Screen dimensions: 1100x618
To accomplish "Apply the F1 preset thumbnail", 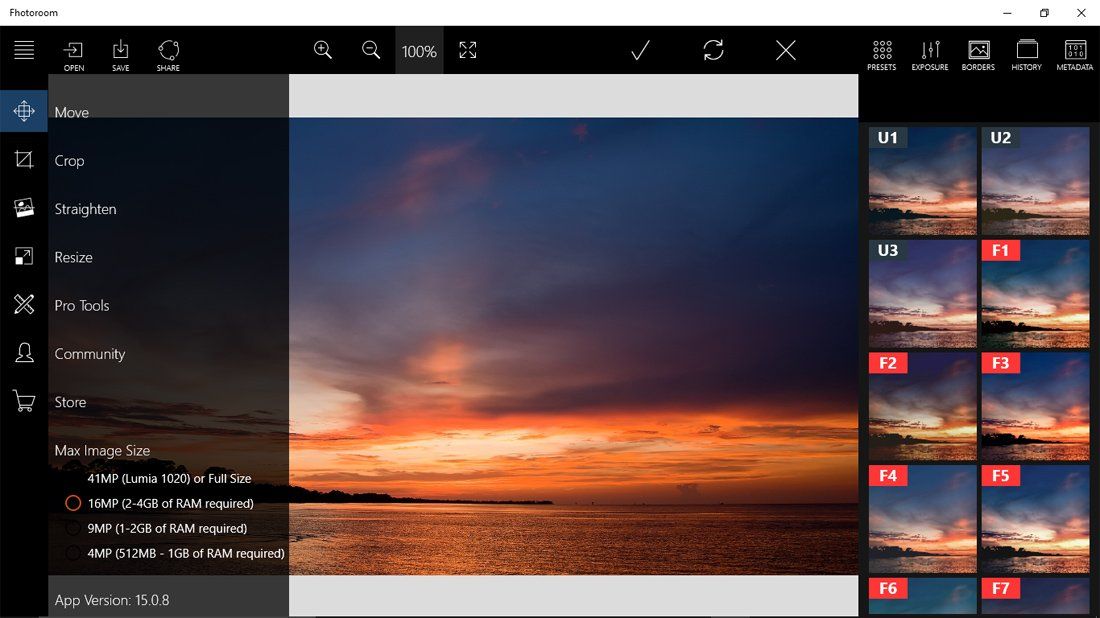I will 1035,295.
